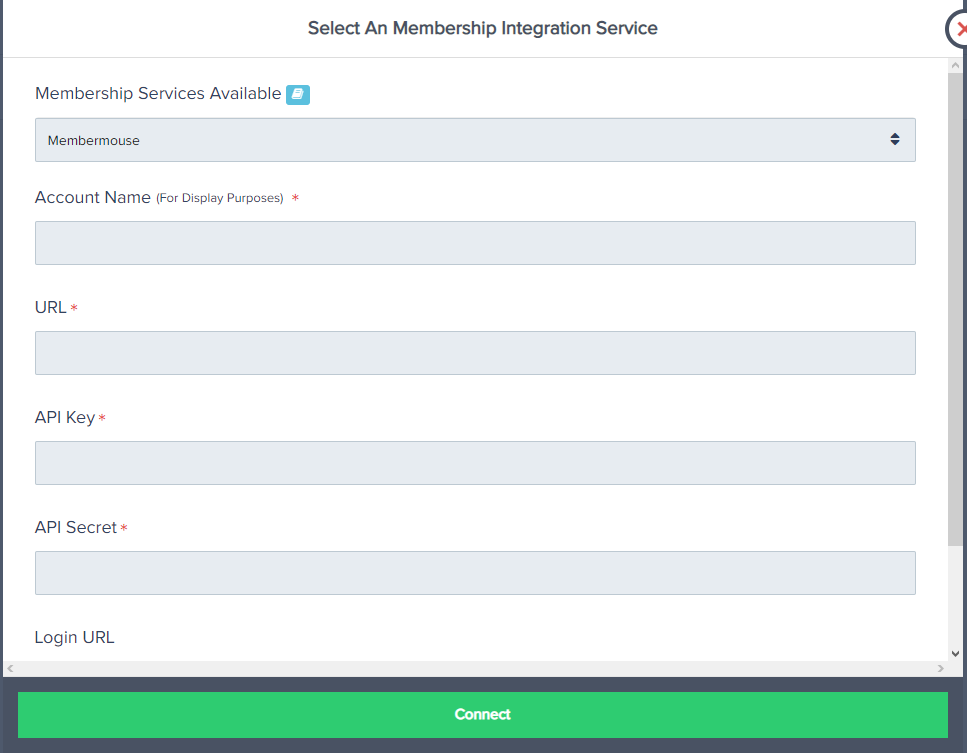Select the API Key input field
This screenshot has height=753, width=967.
(475, 463)
